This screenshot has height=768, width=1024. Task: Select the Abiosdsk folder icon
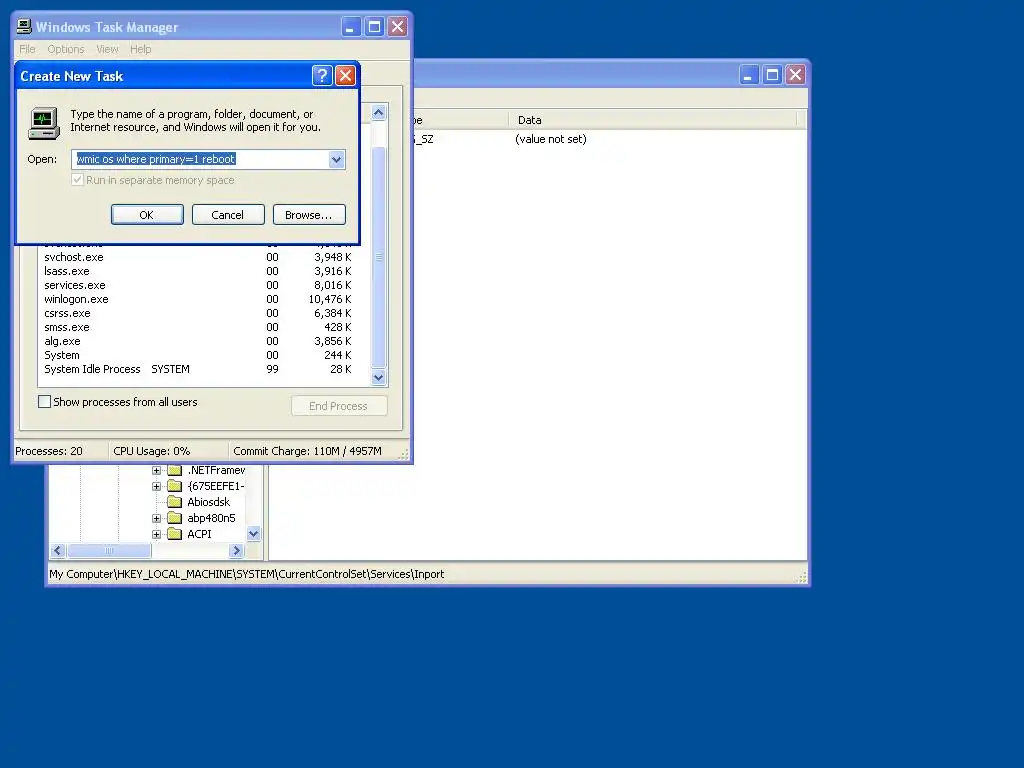(174, 502)
